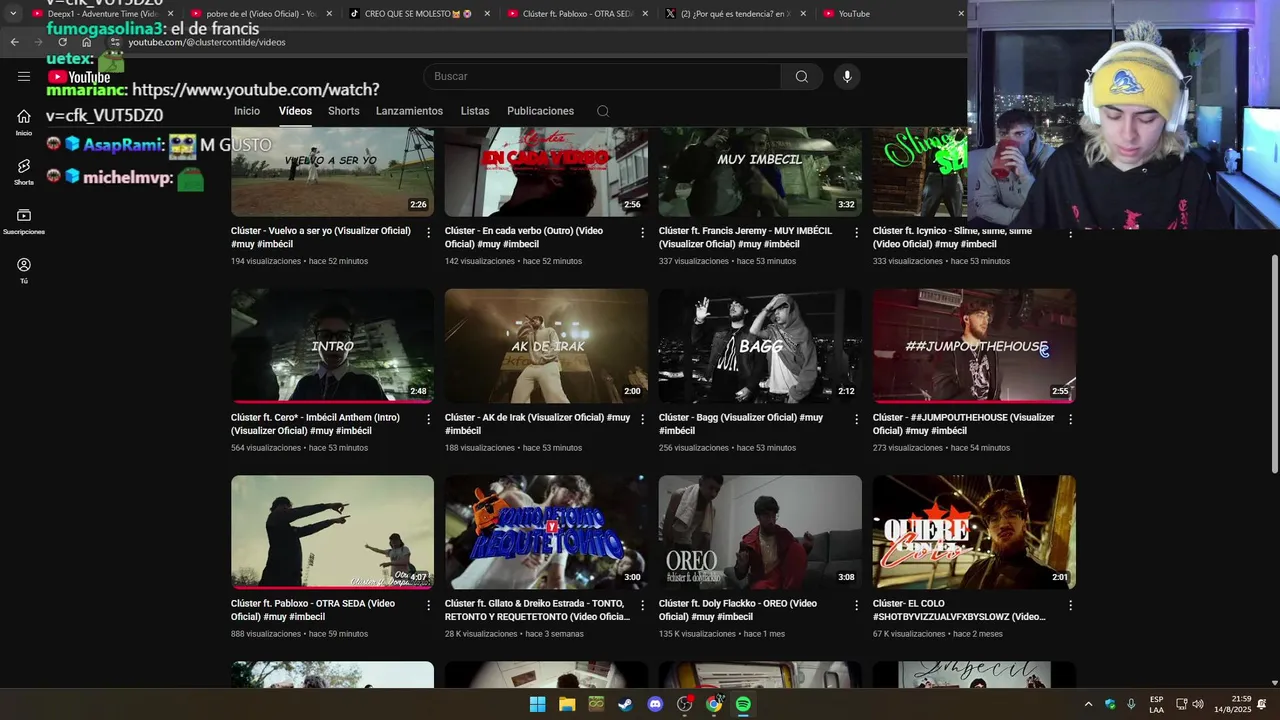
Task: Open options for Imbécil Anthem Intro video
Action: tap(429, 419)
